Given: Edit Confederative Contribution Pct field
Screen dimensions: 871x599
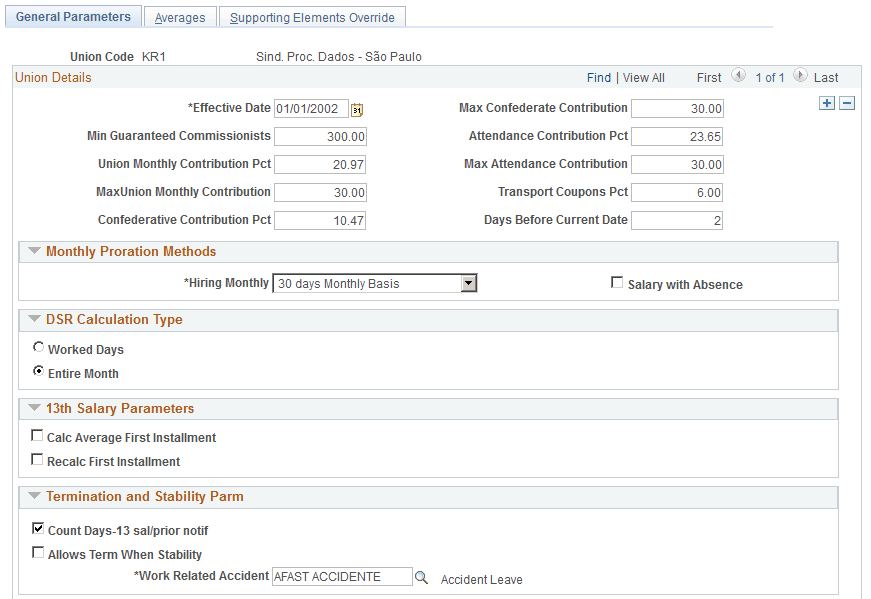Looking at the screenshot, I should click(320, 221).
